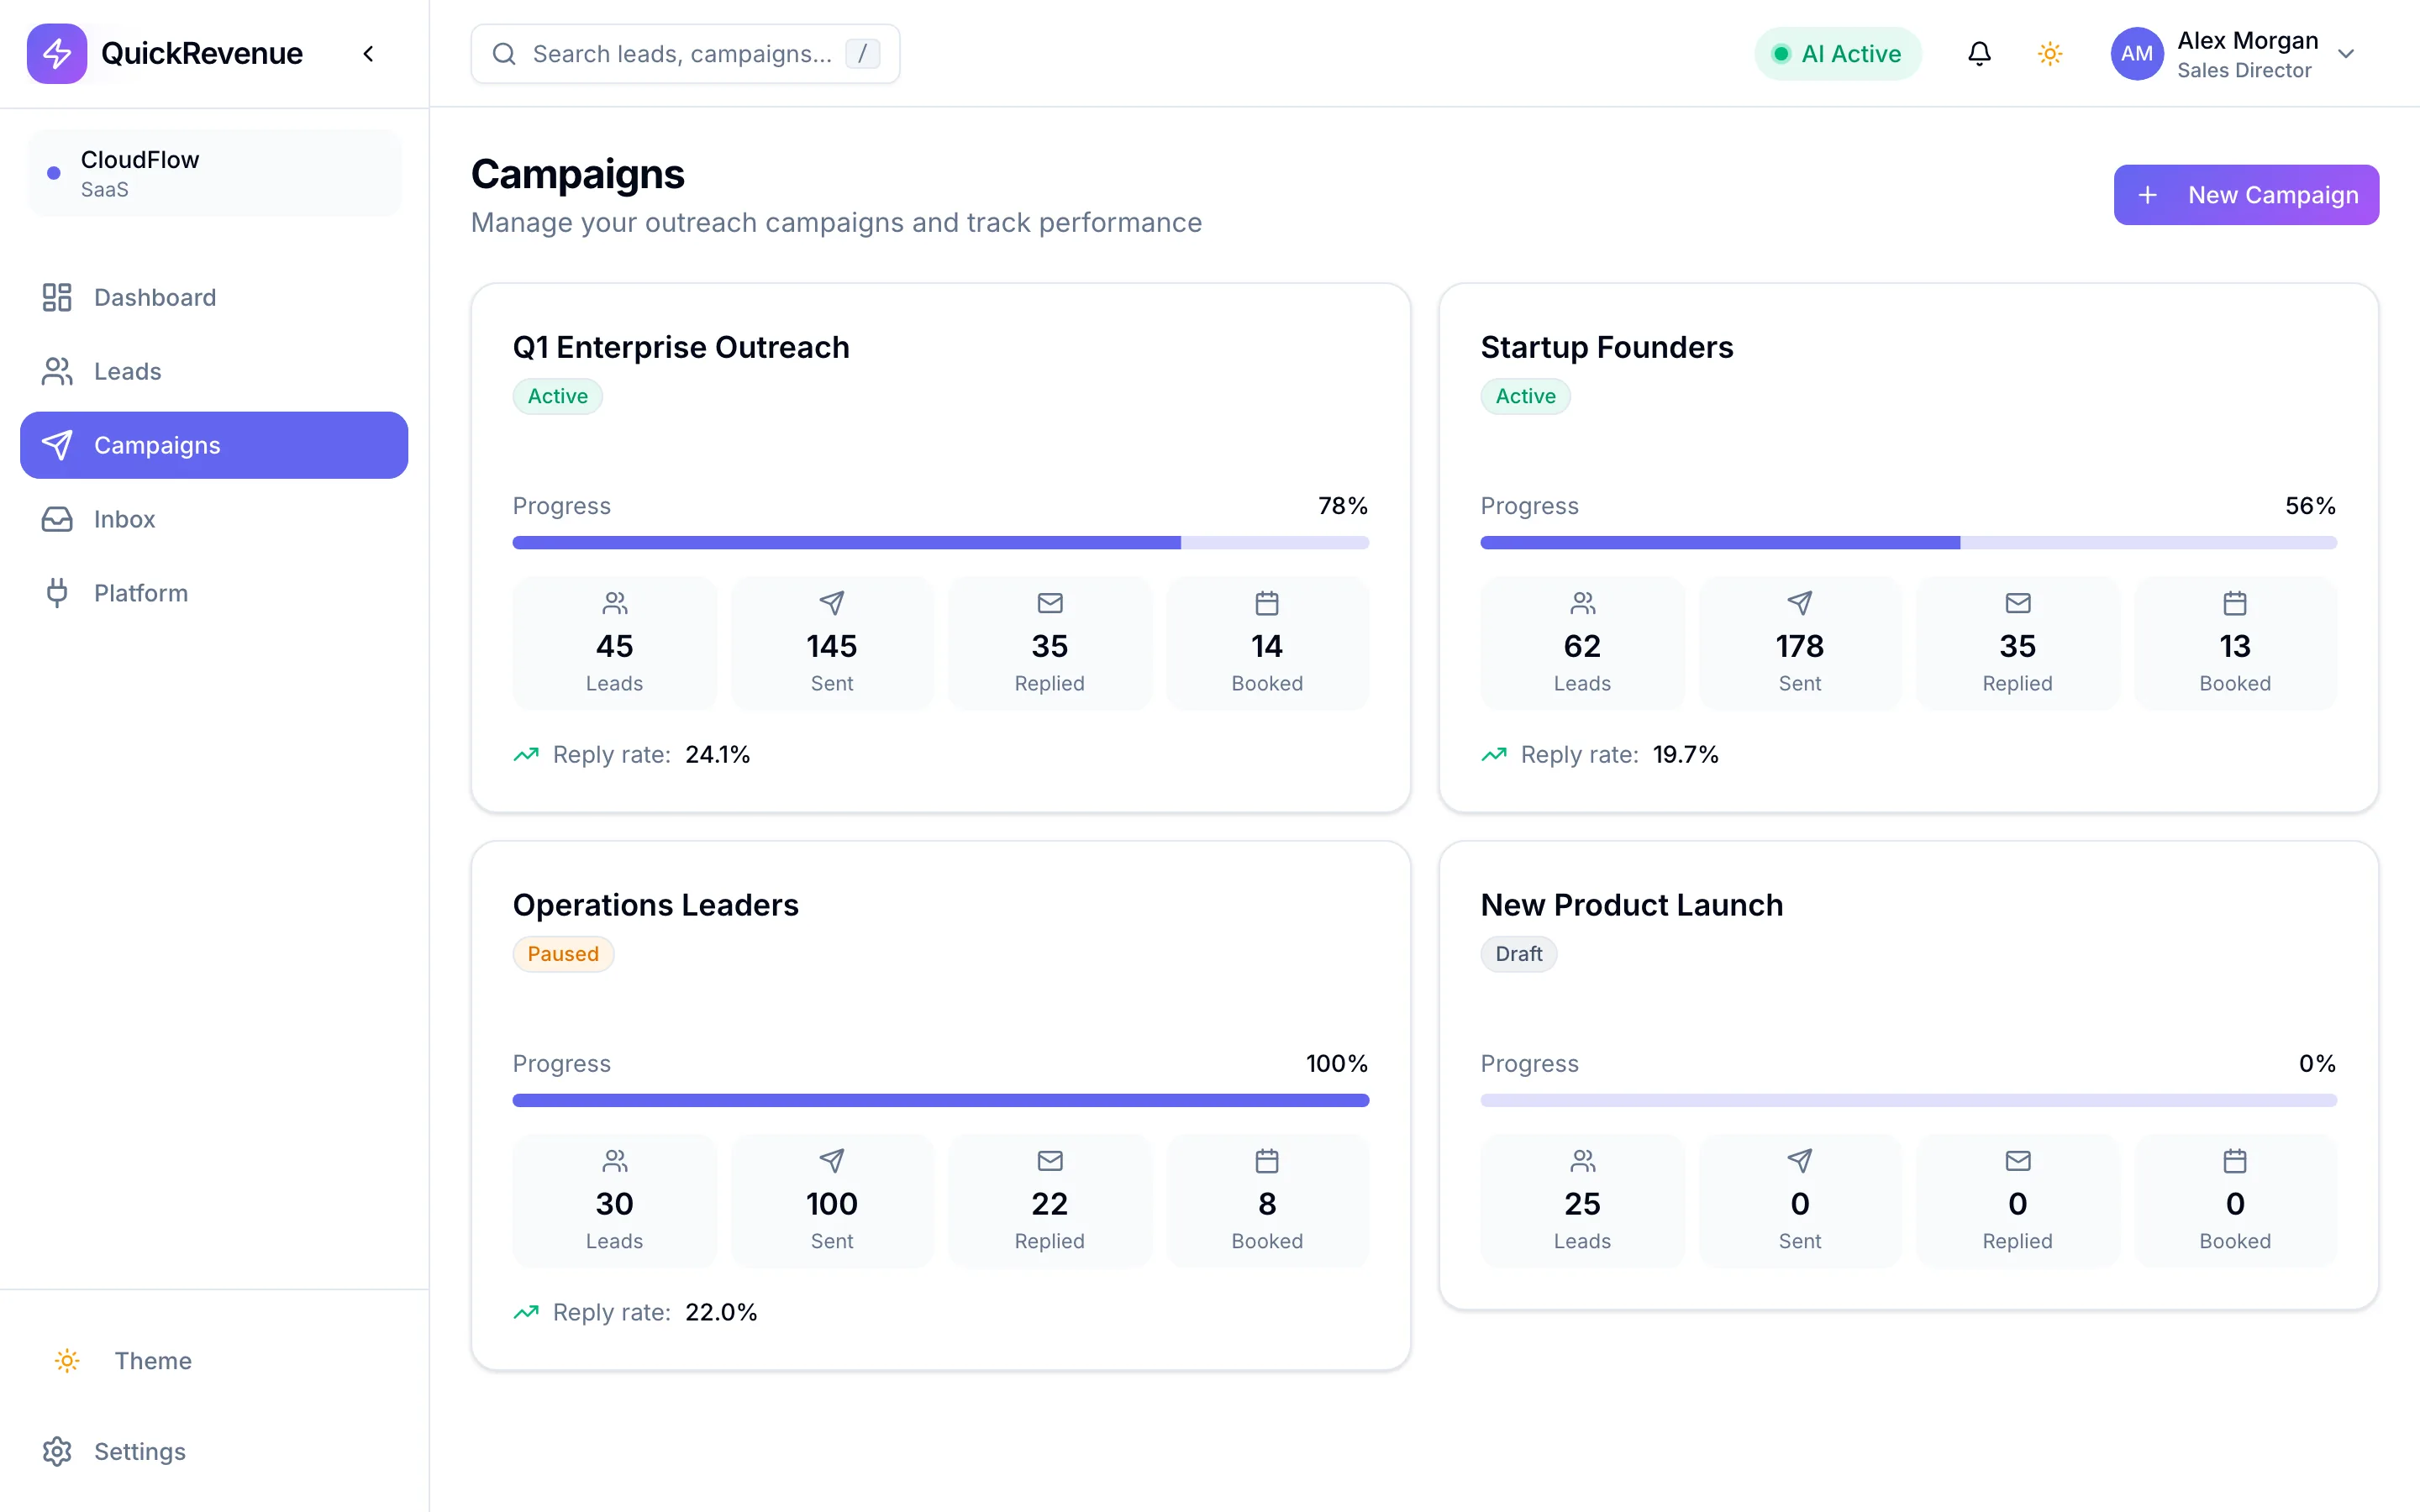Go to Dashboard in the sidebar
The width and height of the screenshot is (2420, 1512).
214,297
